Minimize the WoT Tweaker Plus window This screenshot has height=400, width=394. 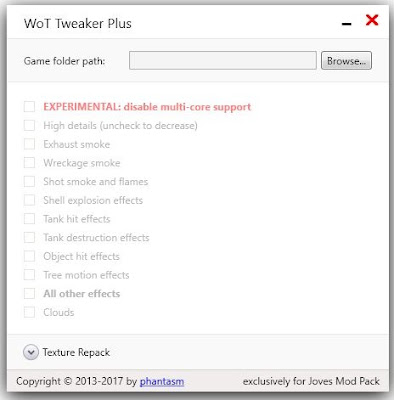347,24
